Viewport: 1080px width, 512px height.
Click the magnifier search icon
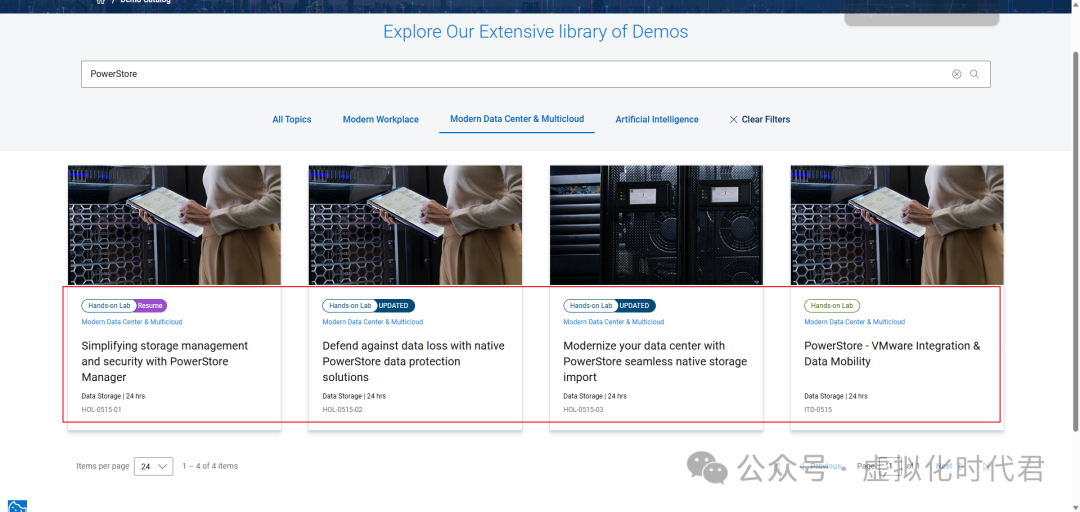pyautogui.click(x=975, y=74)
